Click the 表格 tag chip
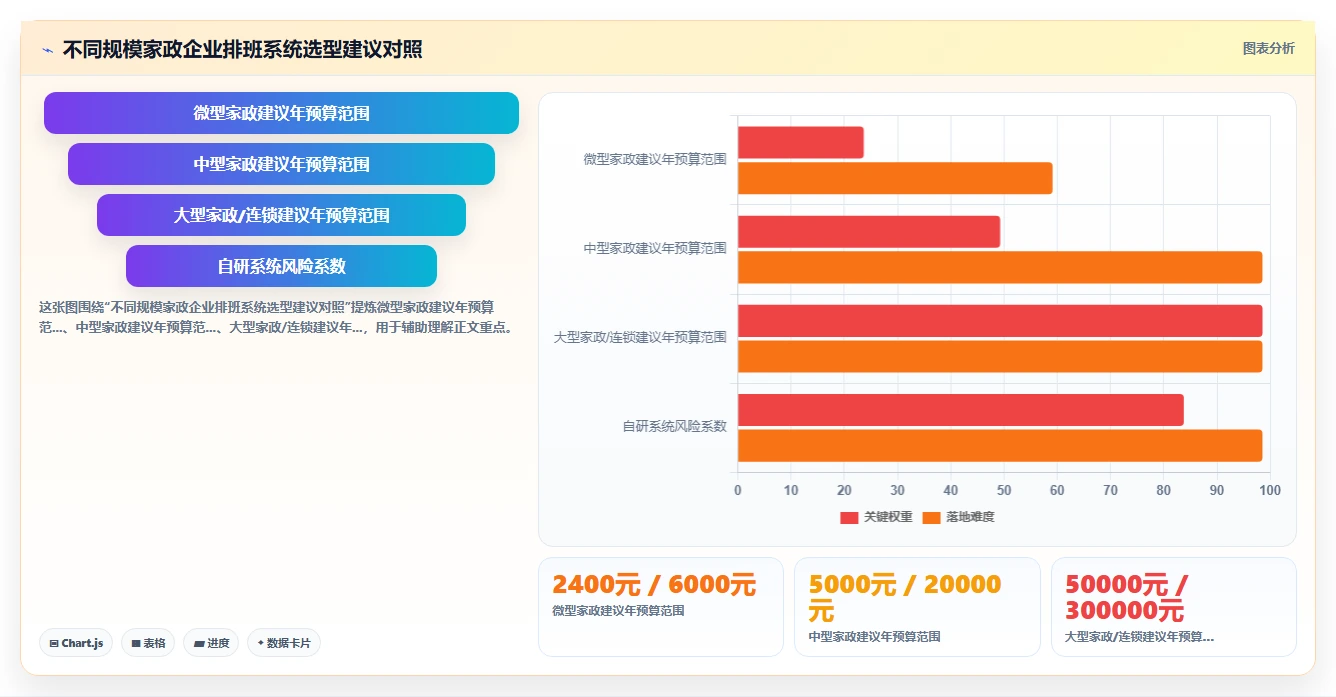Image resolution: width=1336 pixels, height=697 pixels. coord(149,643)
